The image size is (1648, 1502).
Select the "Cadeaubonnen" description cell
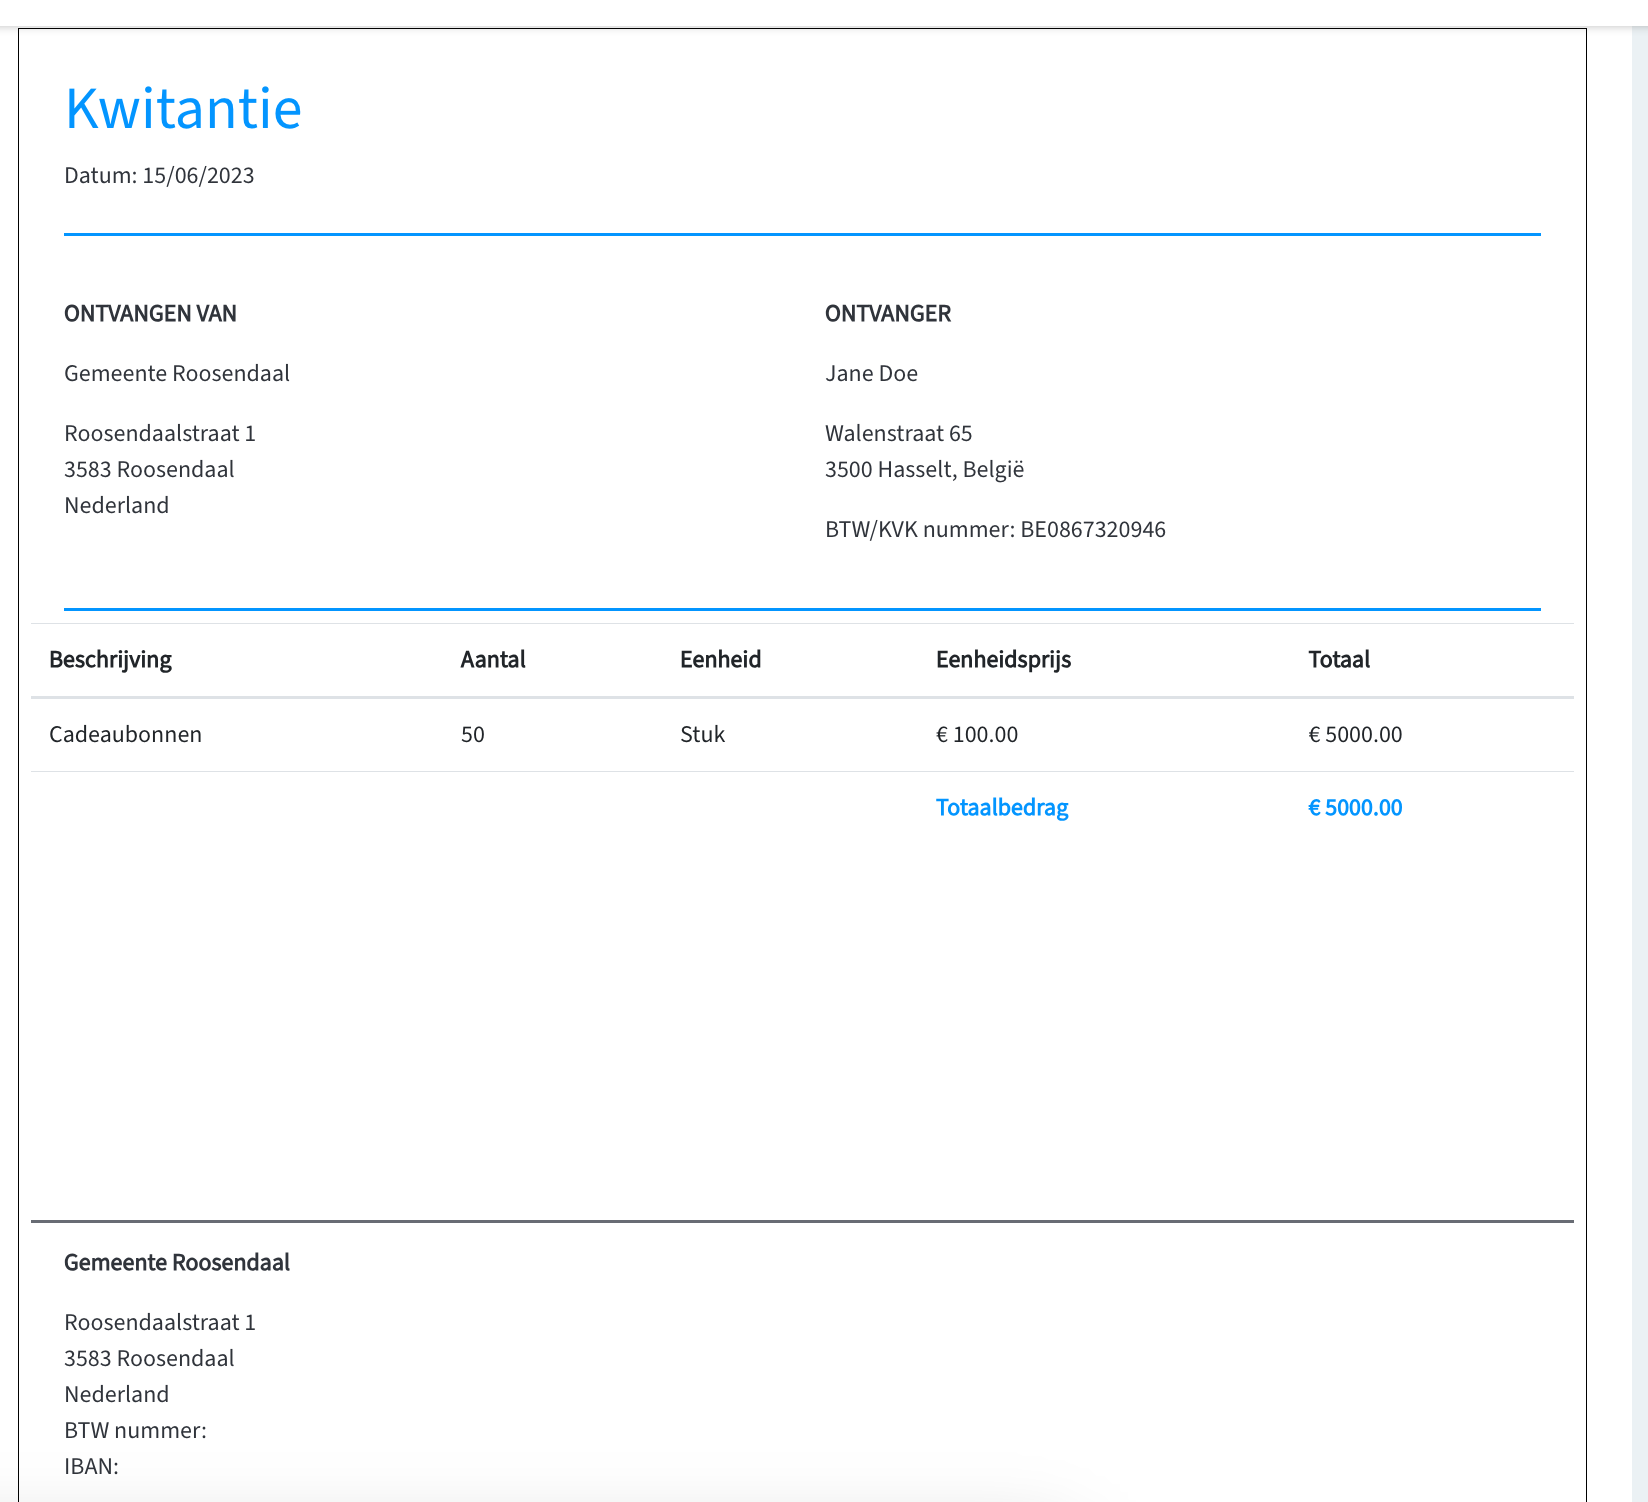point(125,735)
